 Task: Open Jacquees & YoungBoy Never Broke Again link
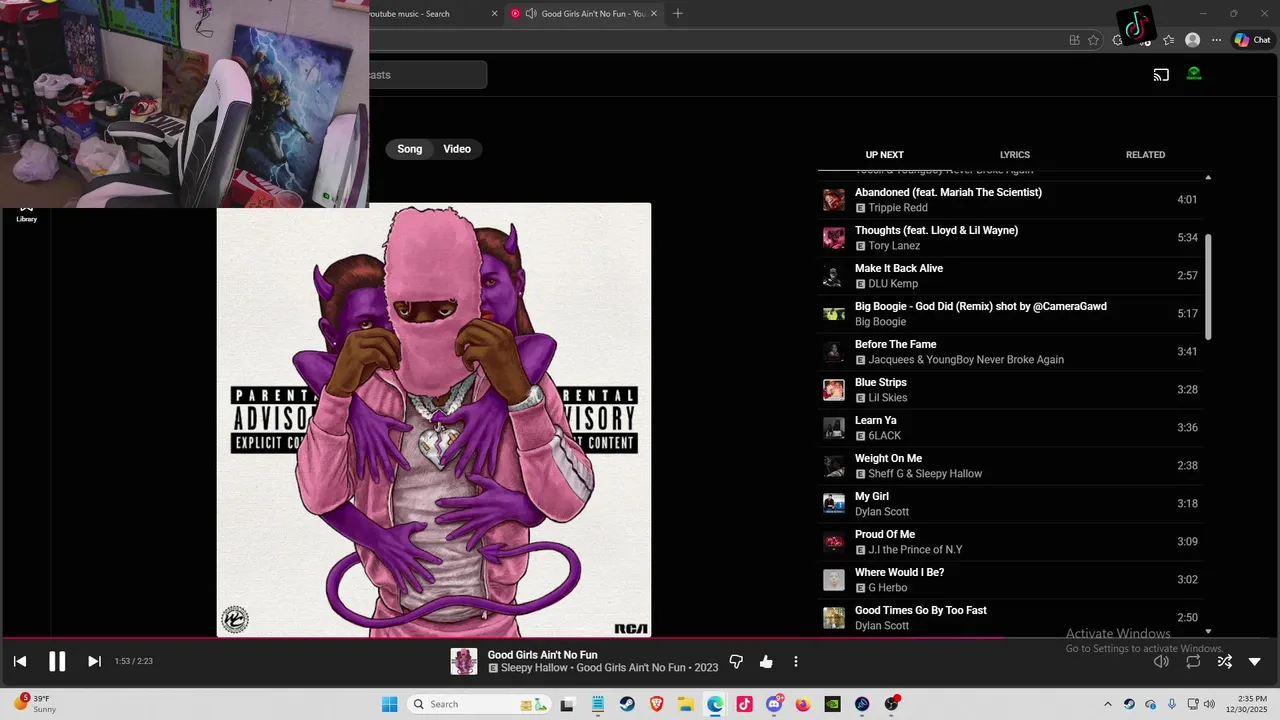(x=966, y=360)
